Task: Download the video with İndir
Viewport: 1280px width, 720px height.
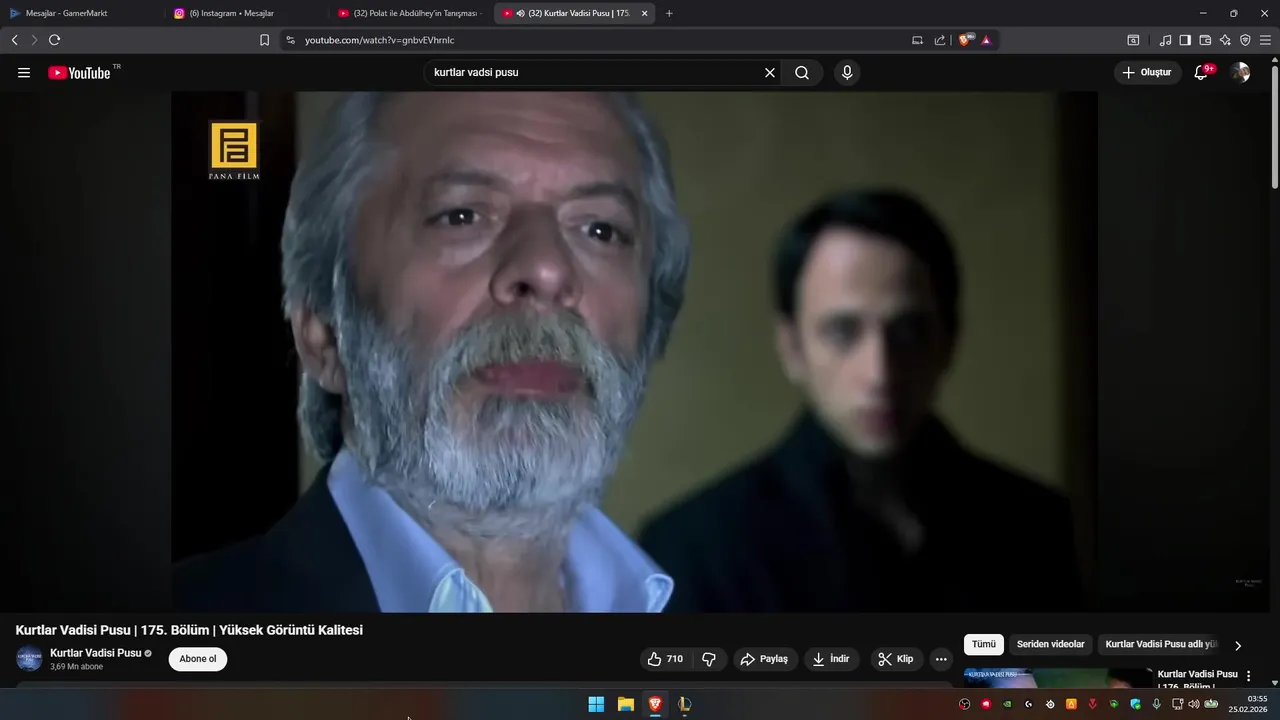Action: click(x=831, y=659)
